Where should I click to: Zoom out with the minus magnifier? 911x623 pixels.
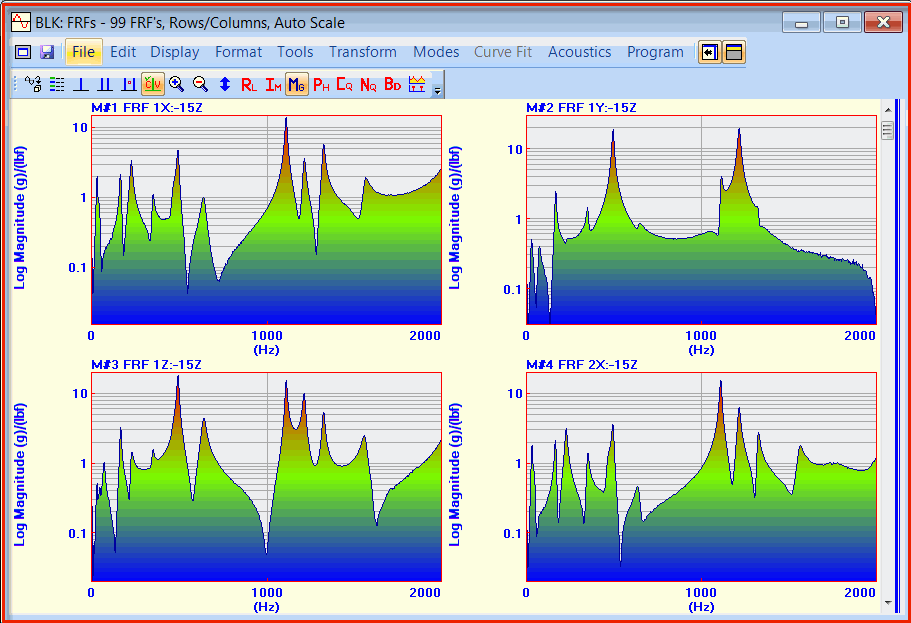click(200, 84)
